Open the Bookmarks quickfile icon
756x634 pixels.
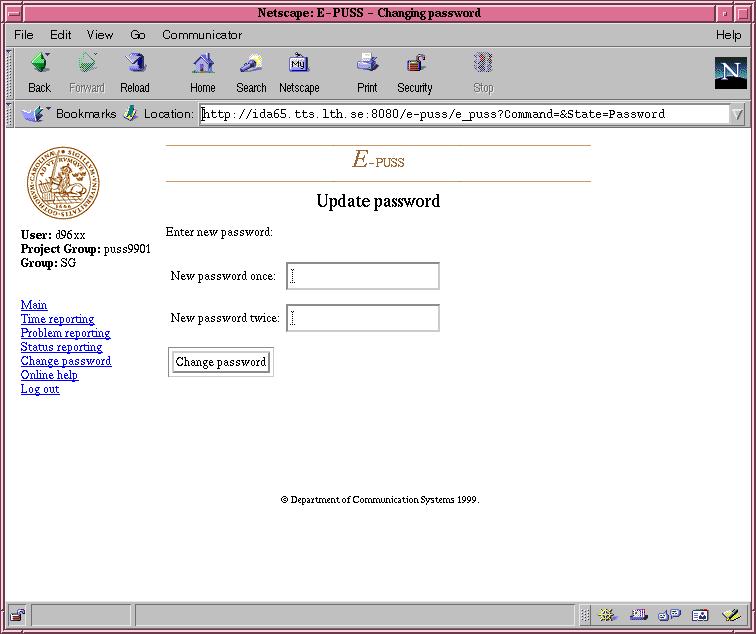point(34,114)
